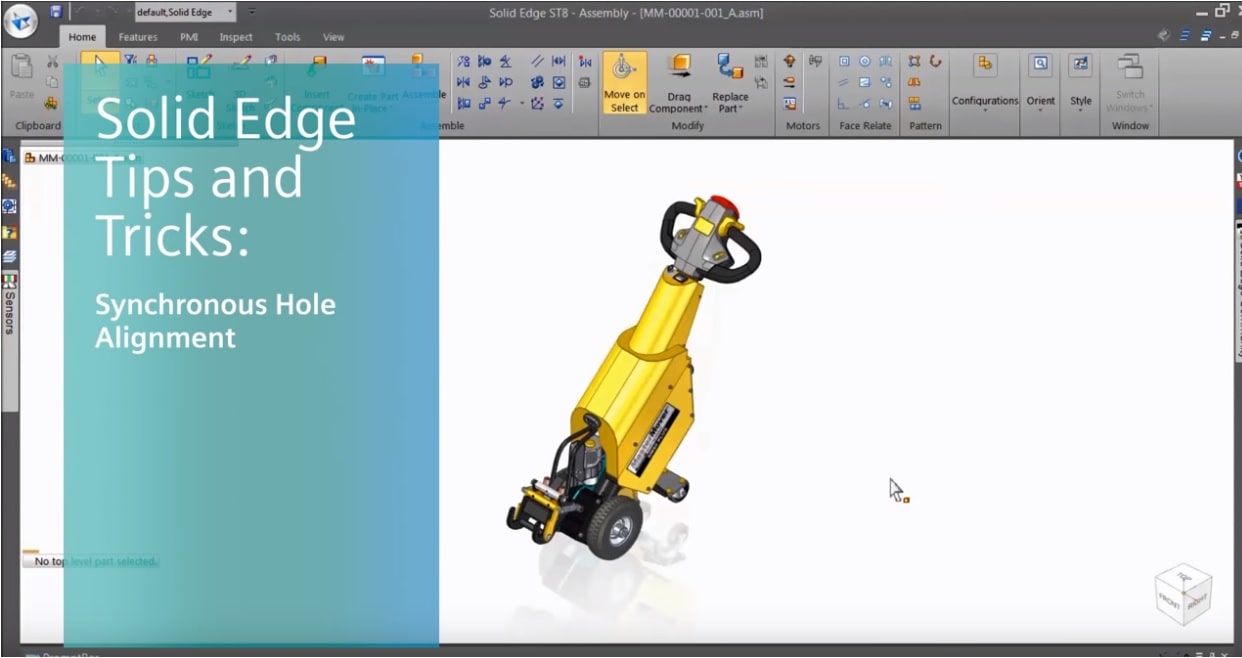Click the red mirror-like icon right of Assemble relationships
This screenshot has height=658, width=1242.
pos(585,61)
